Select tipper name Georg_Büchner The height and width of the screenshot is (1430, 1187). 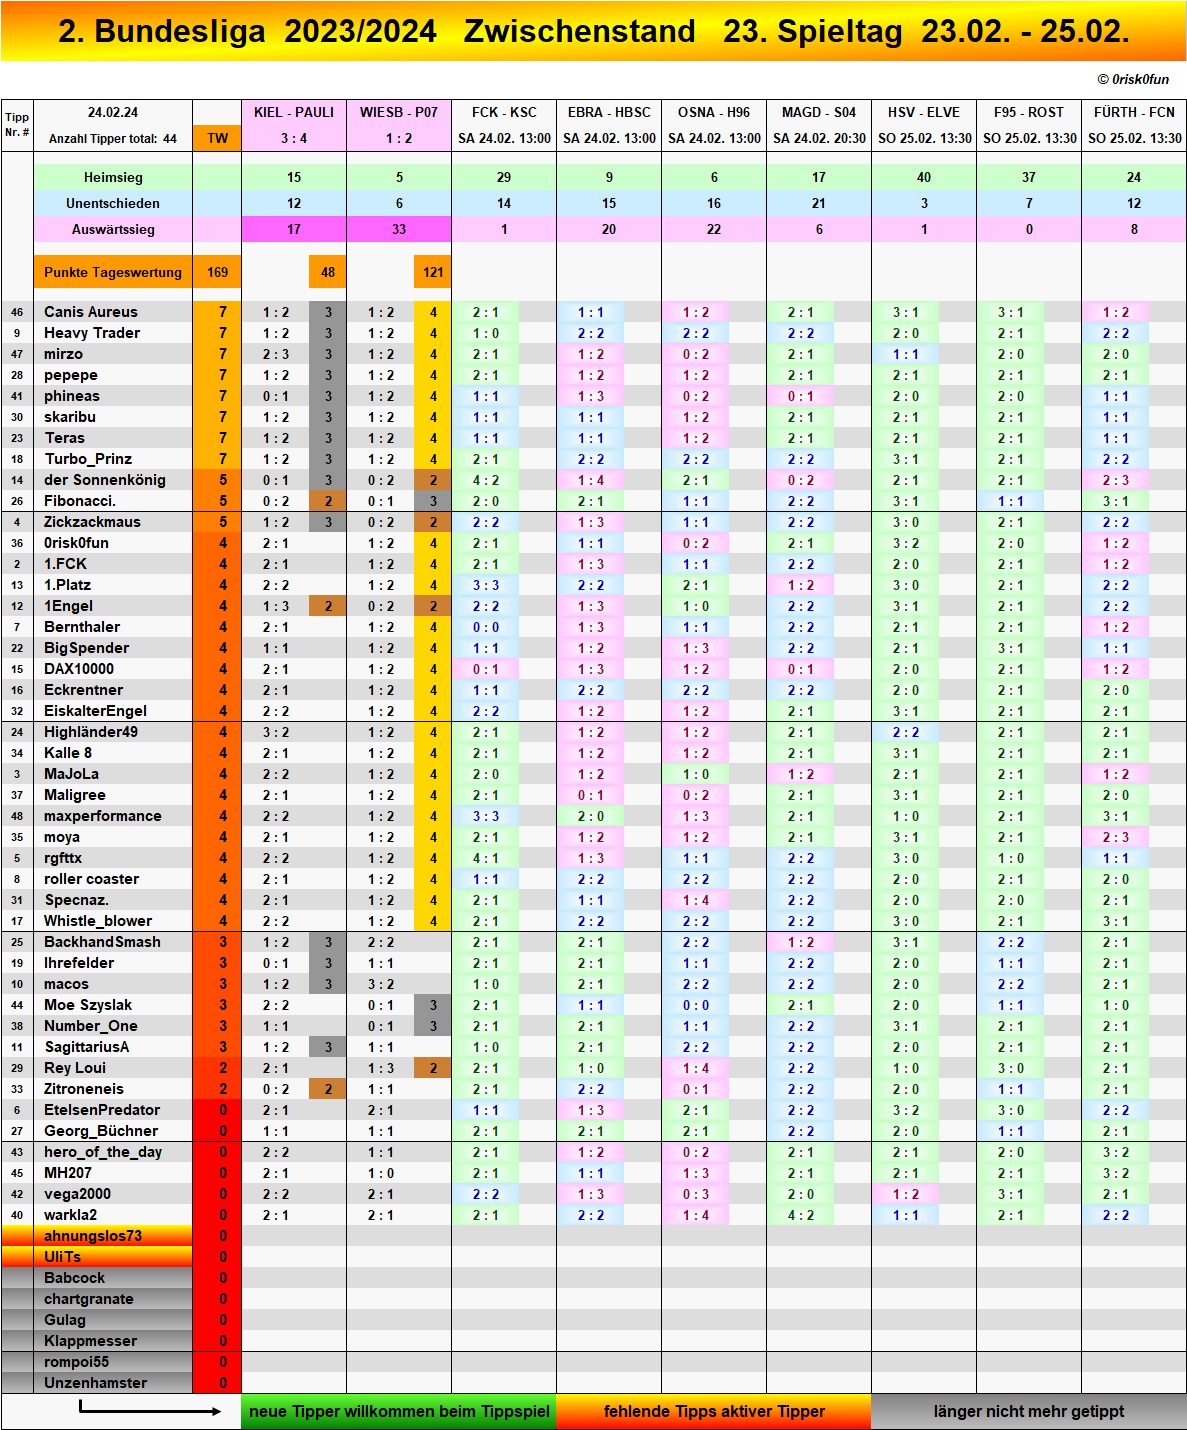click(x=101, y=1131)
